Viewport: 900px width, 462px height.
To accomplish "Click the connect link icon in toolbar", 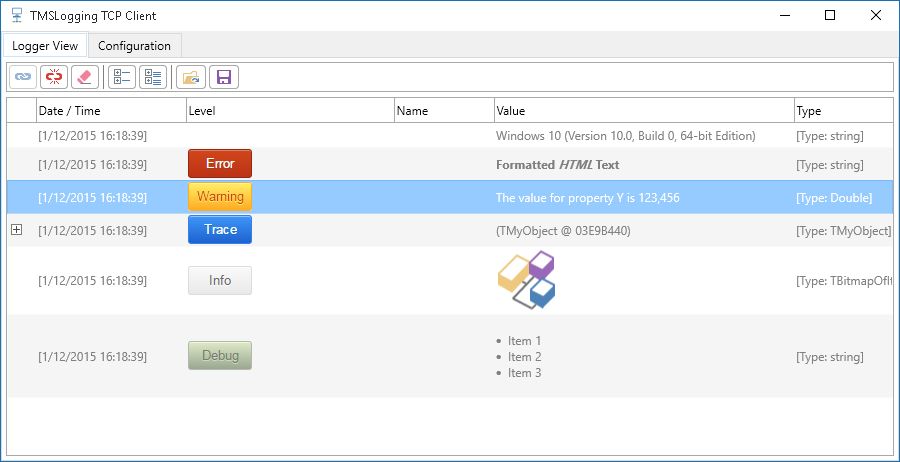I will point(23,77).
